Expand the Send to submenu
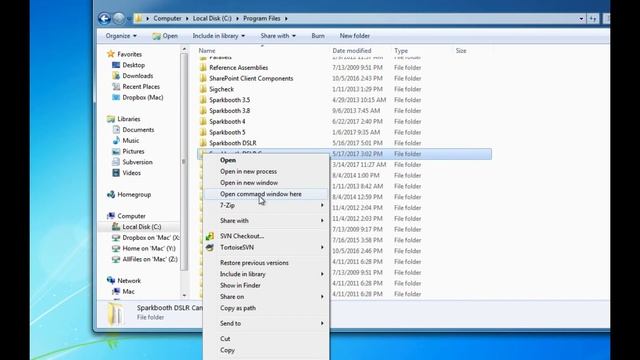The height and width of the screenshot is (360, 640). (322, 323)
